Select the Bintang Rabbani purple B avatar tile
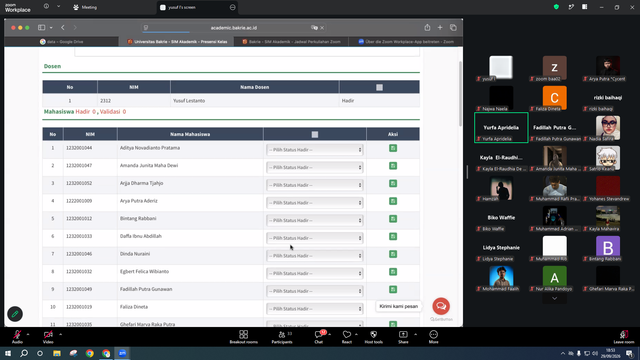This screenshot has width=640, height=360. (x=608, y=248)
